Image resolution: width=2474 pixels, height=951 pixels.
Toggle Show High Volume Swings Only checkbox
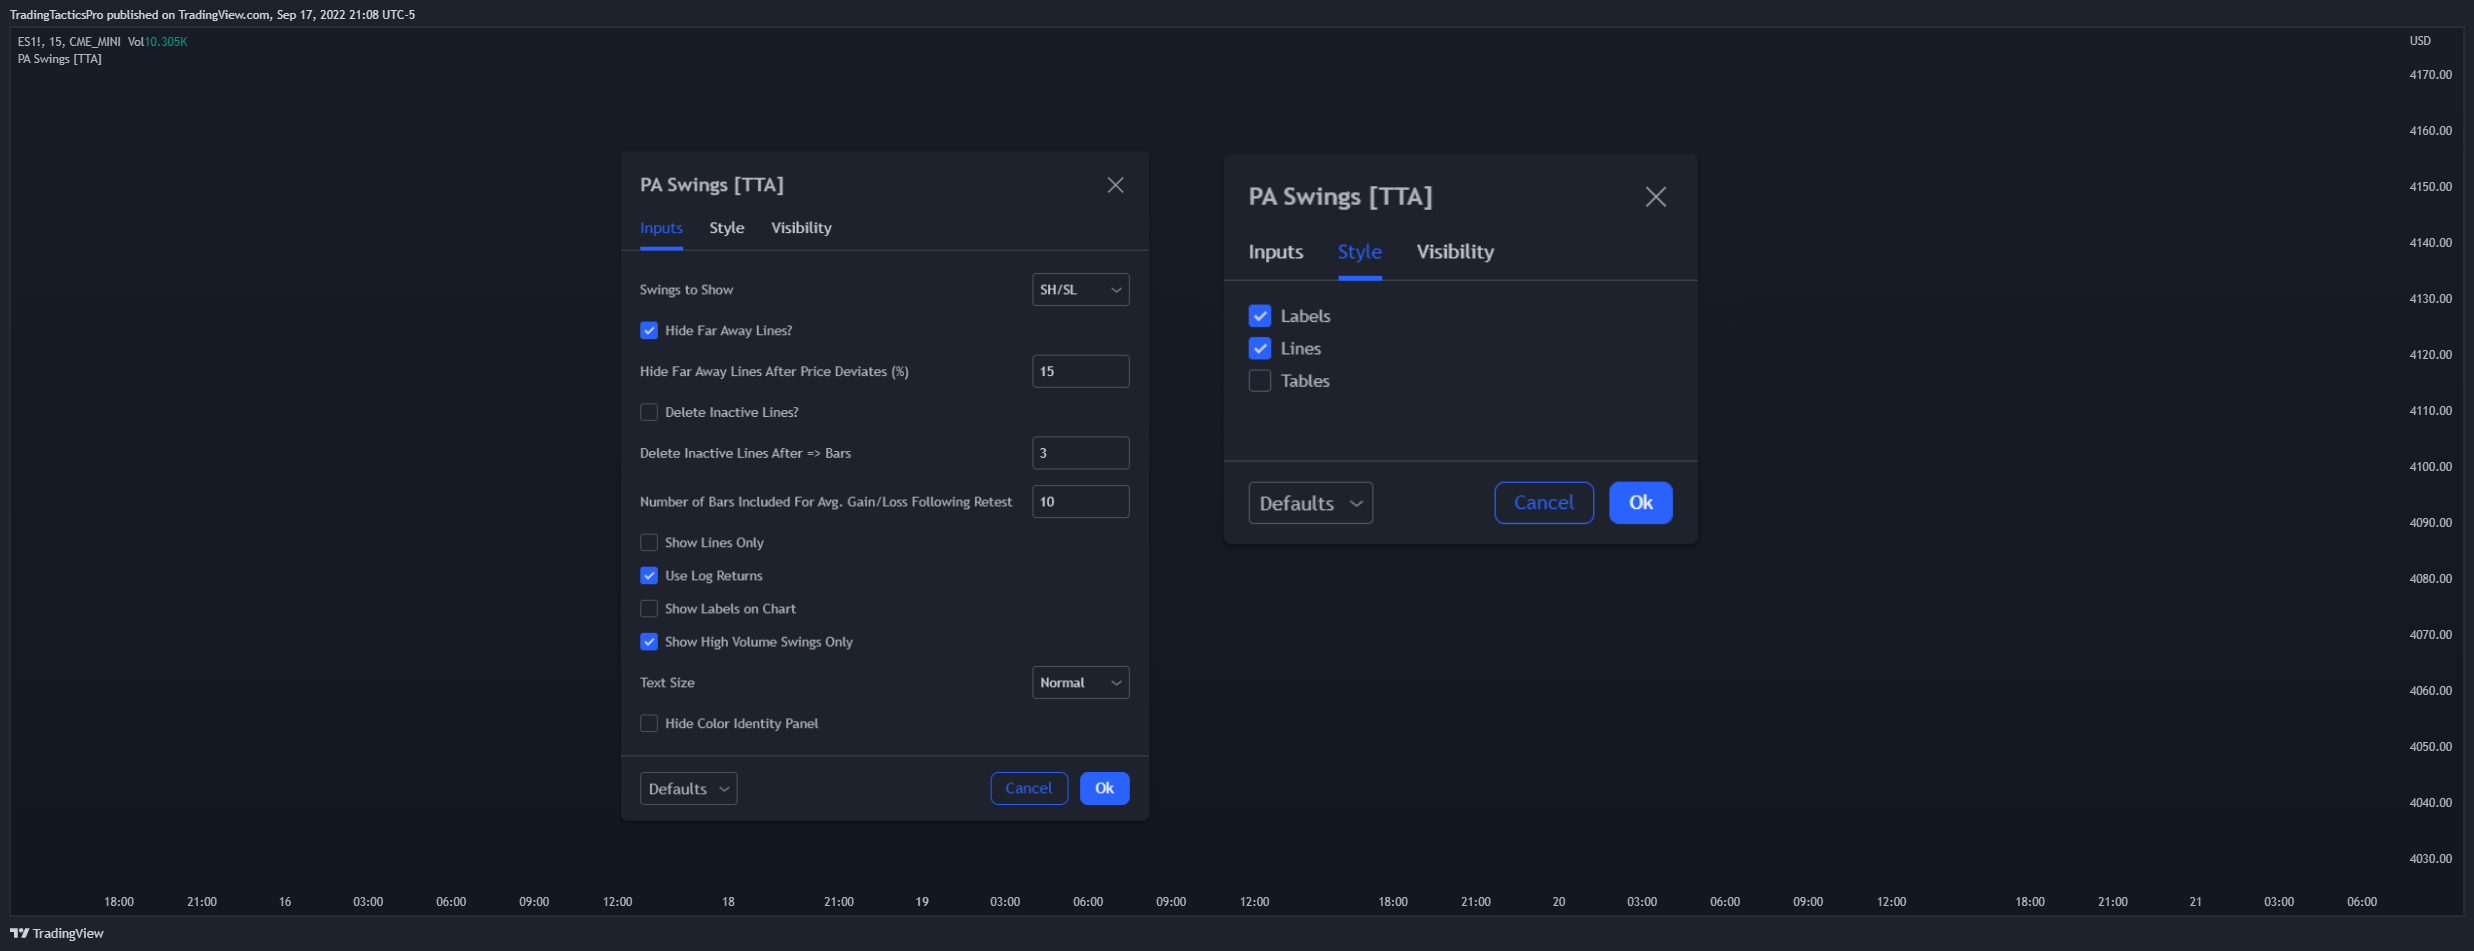point(649,641)
